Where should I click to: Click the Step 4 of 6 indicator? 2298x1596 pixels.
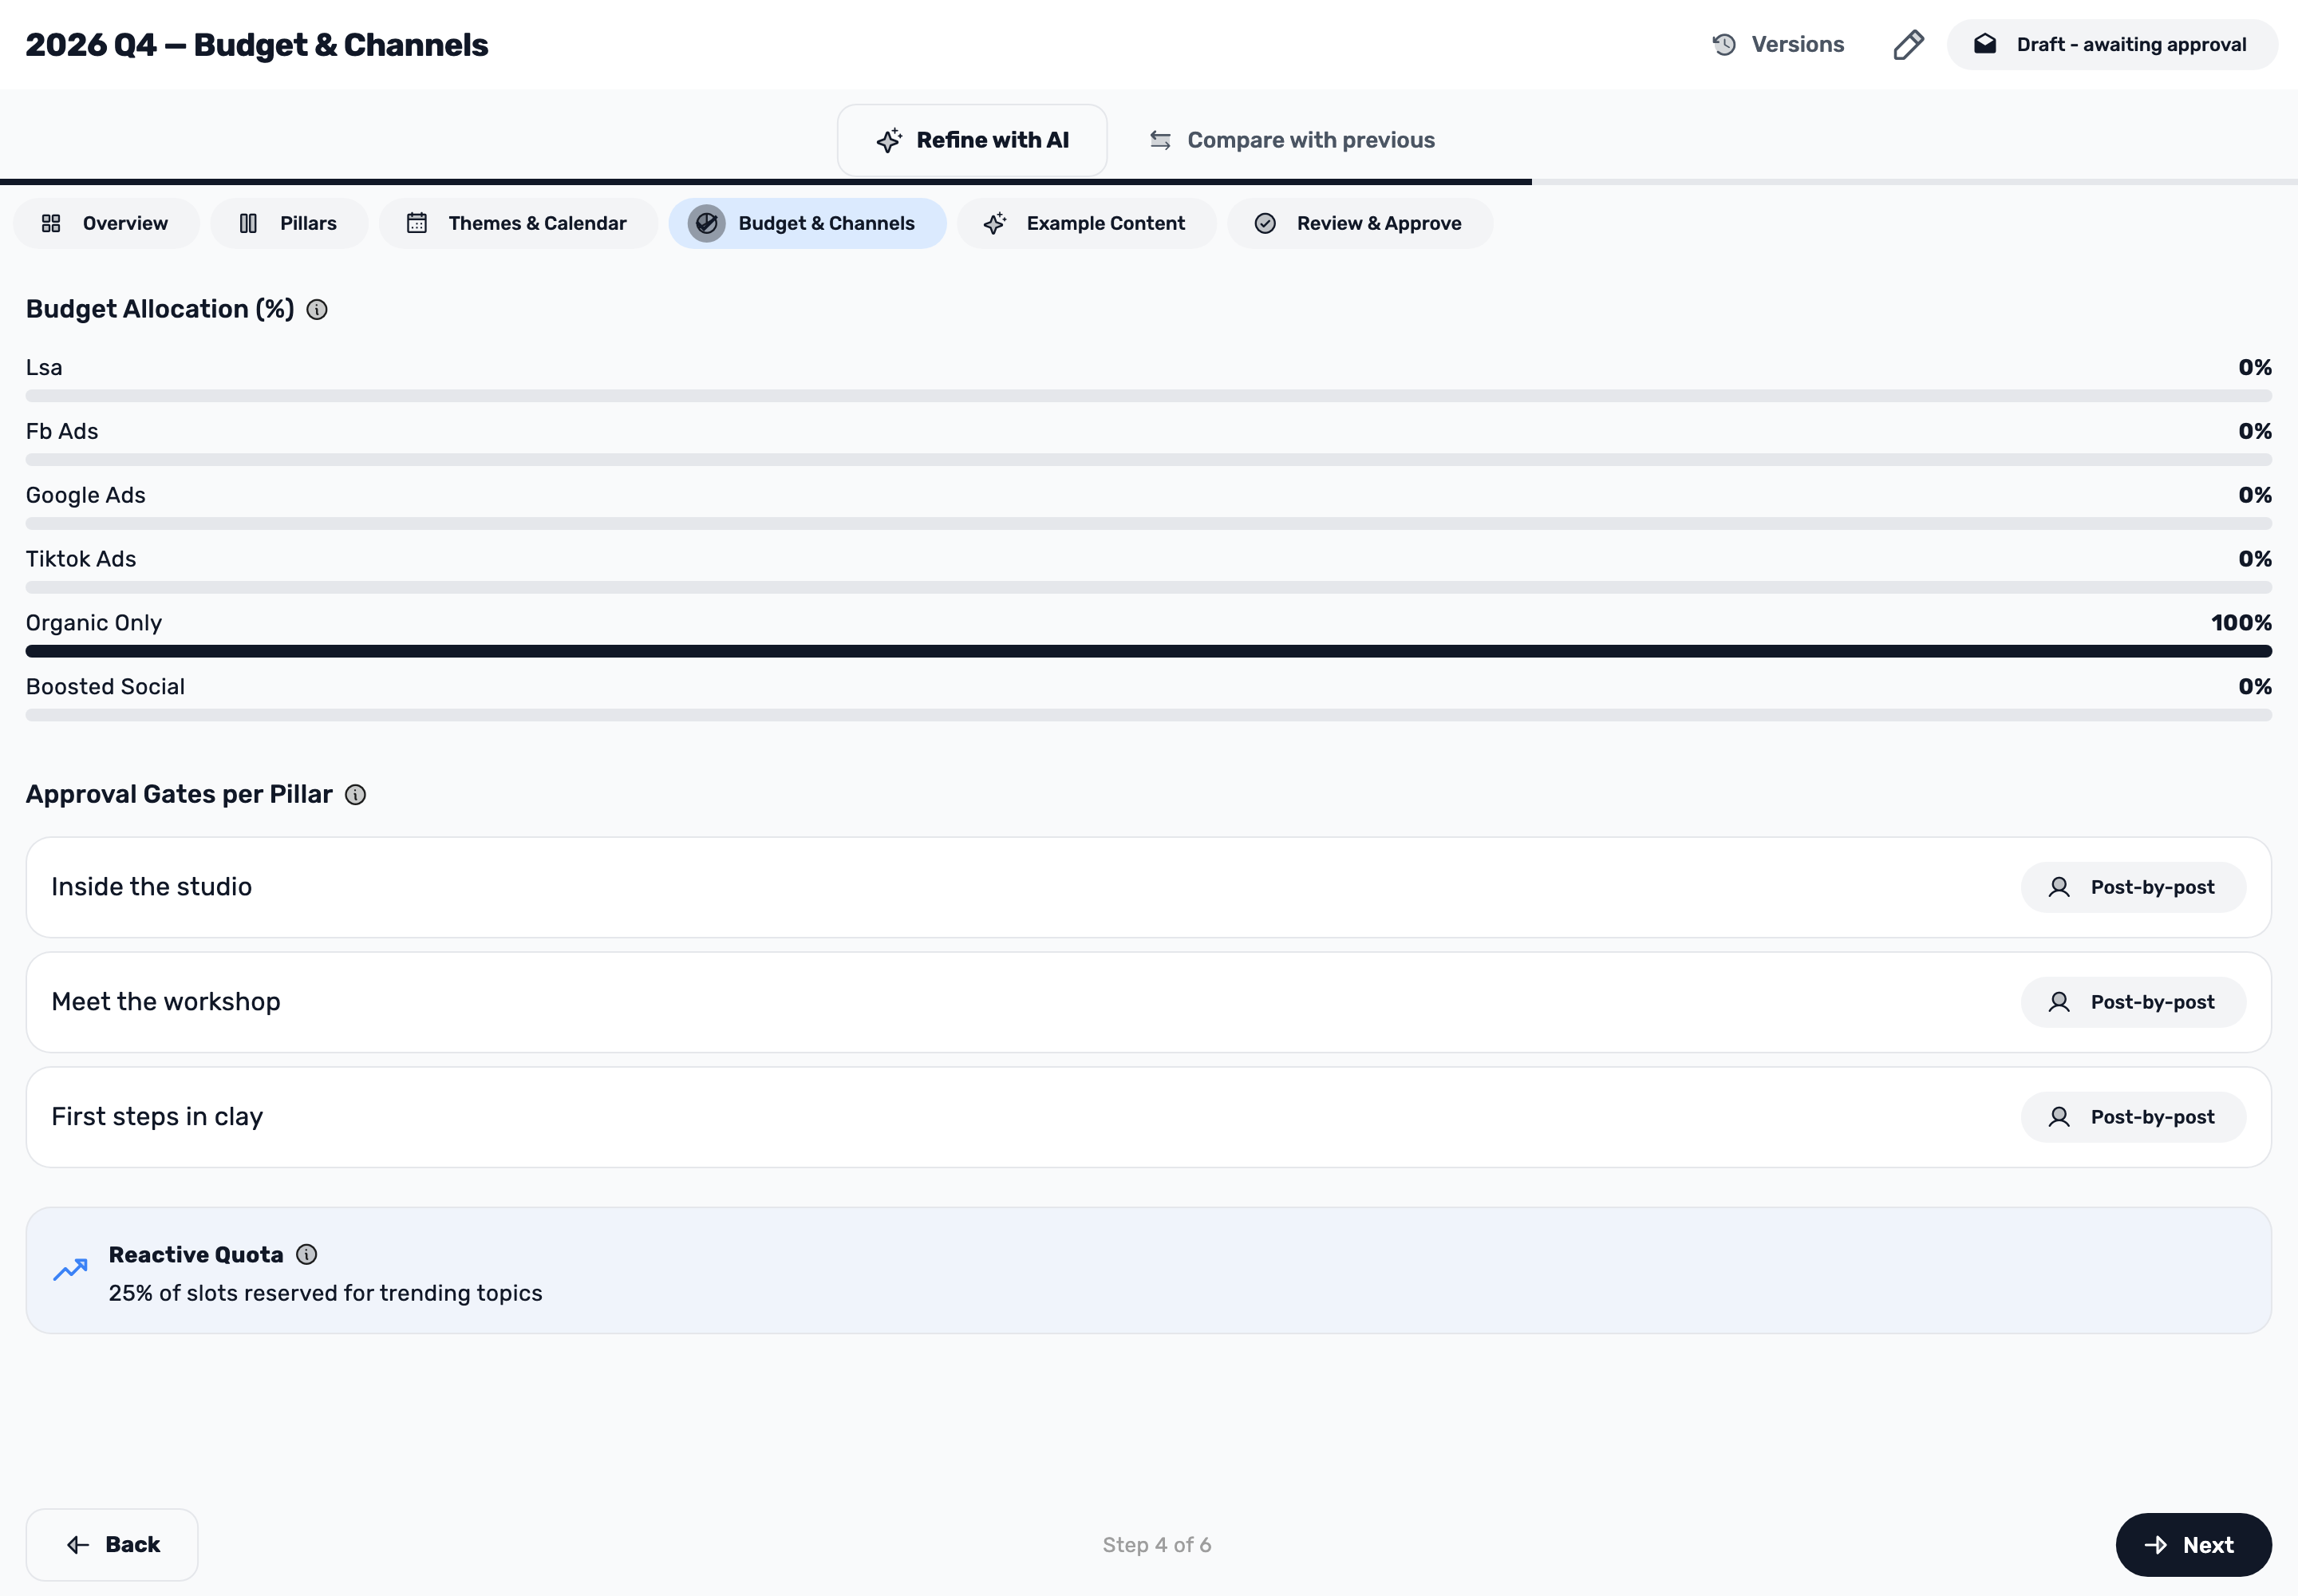coord(1157,1545)
